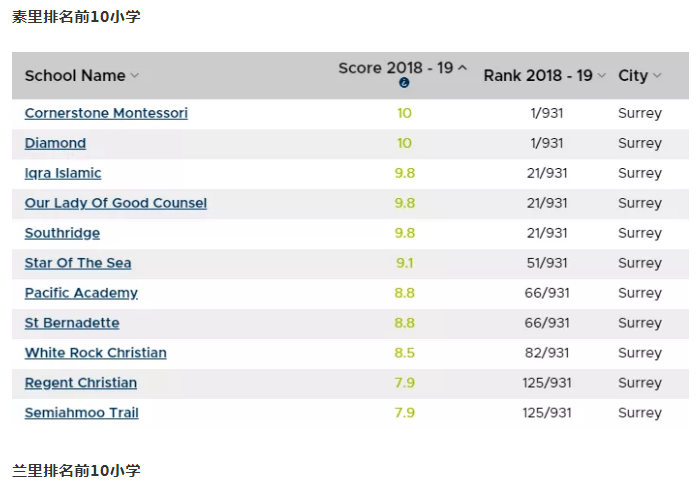
Task: Open the St Bernadette school link
Action: [x=72, y=323]
